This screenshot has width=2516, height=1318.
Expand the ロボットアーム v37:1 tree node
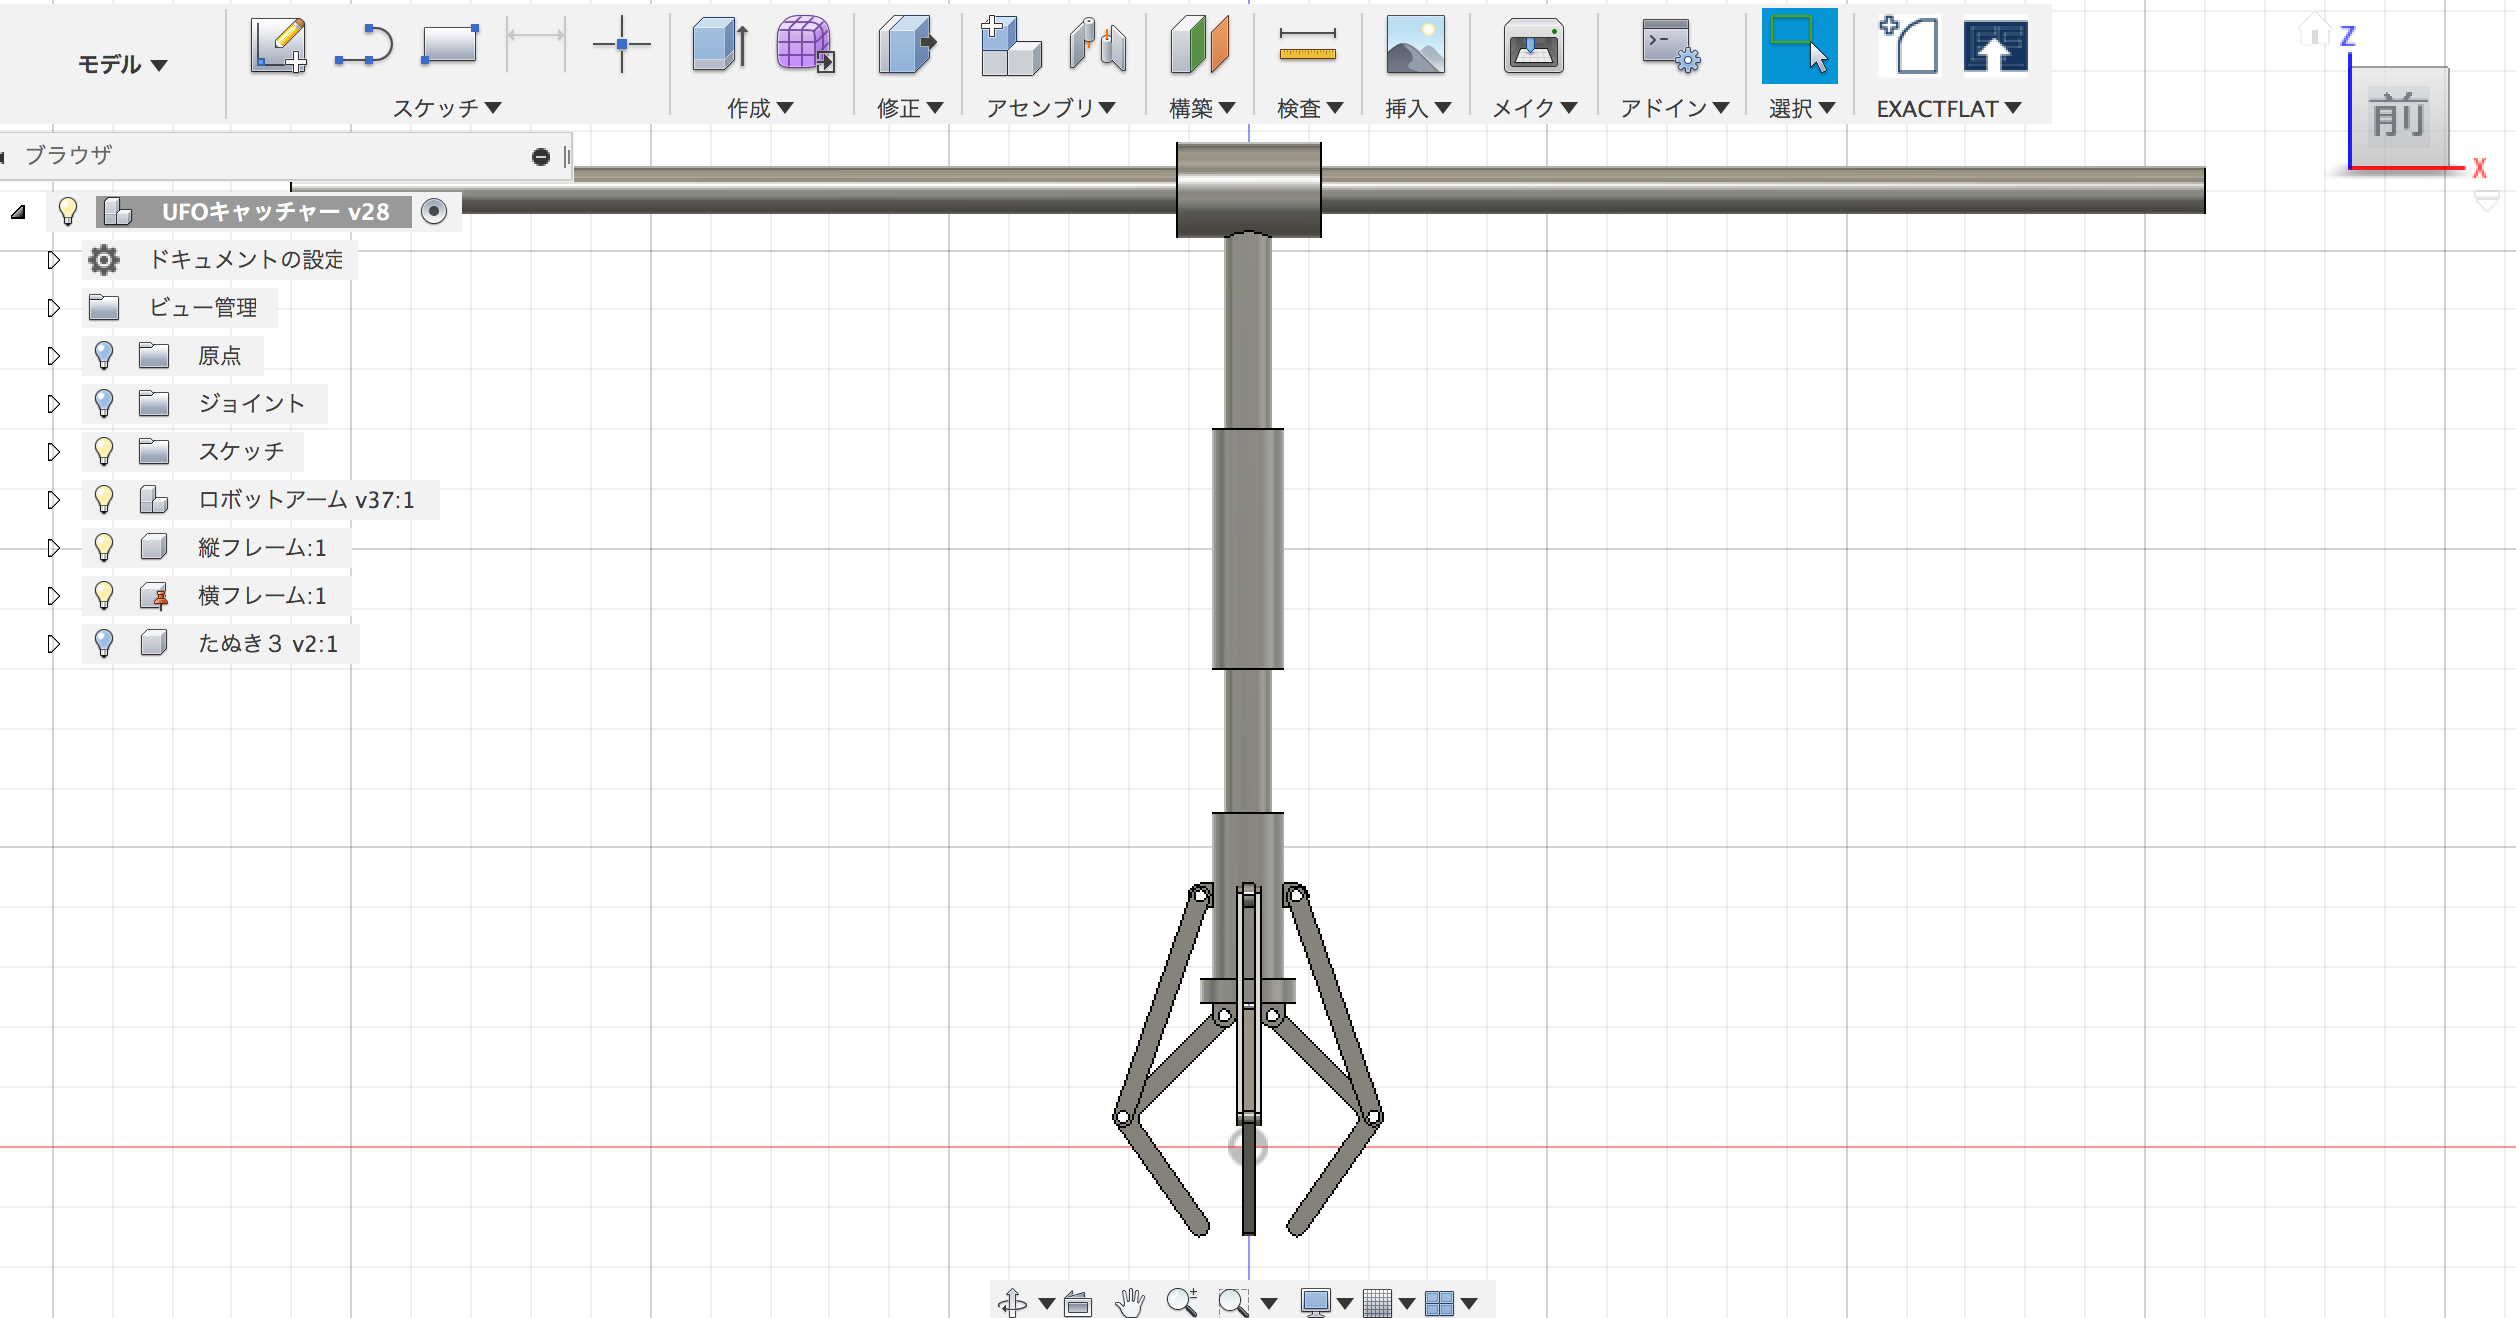[x=54, y=499]
